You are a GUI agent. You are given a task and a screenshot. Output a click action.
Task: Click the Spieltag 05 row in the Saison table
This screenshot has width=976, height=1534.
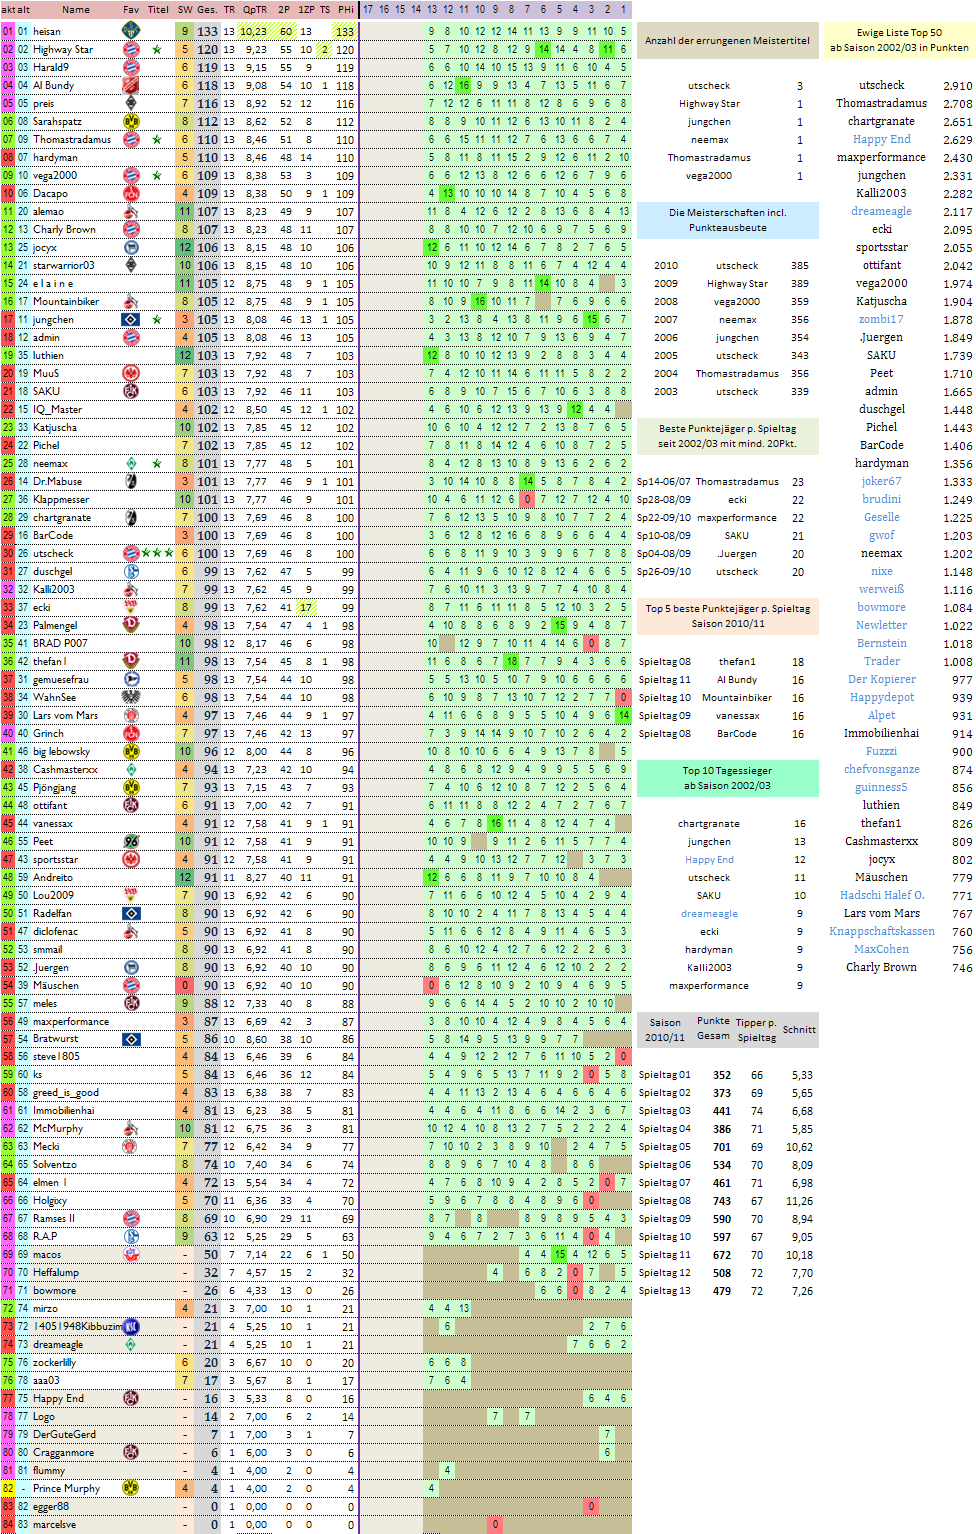point(726,1147)
